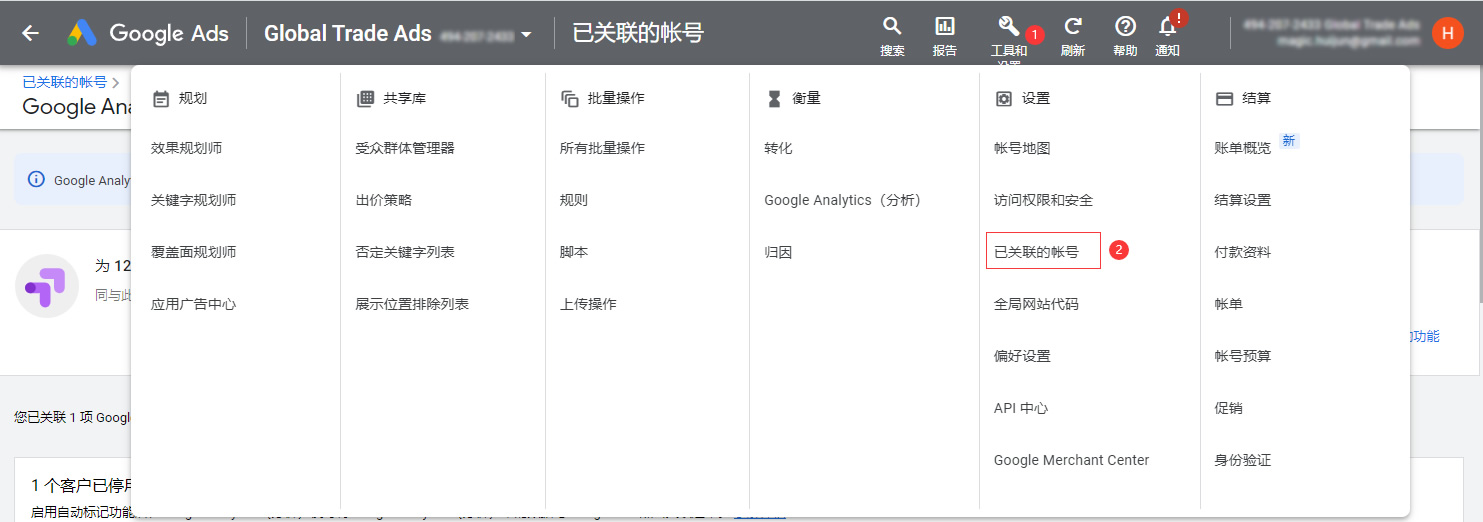The height and width of the screenshot is (522, 1483).
Task: Open 否定关键字列表
Action: coord(405,252)
